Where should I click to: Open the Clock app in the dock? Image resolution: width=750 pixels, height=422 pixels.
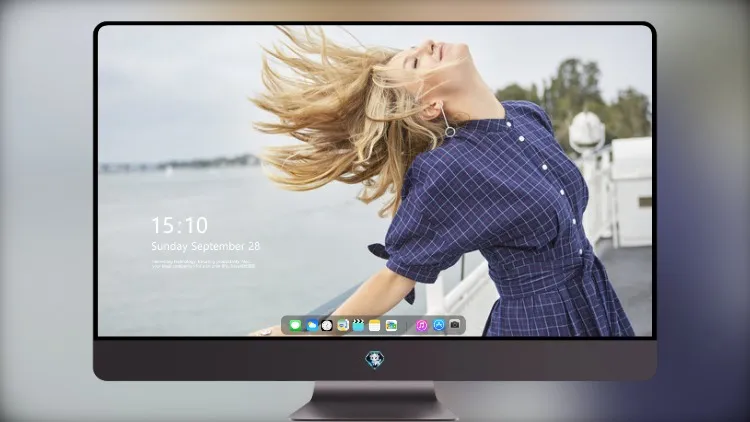click(327, 326)
